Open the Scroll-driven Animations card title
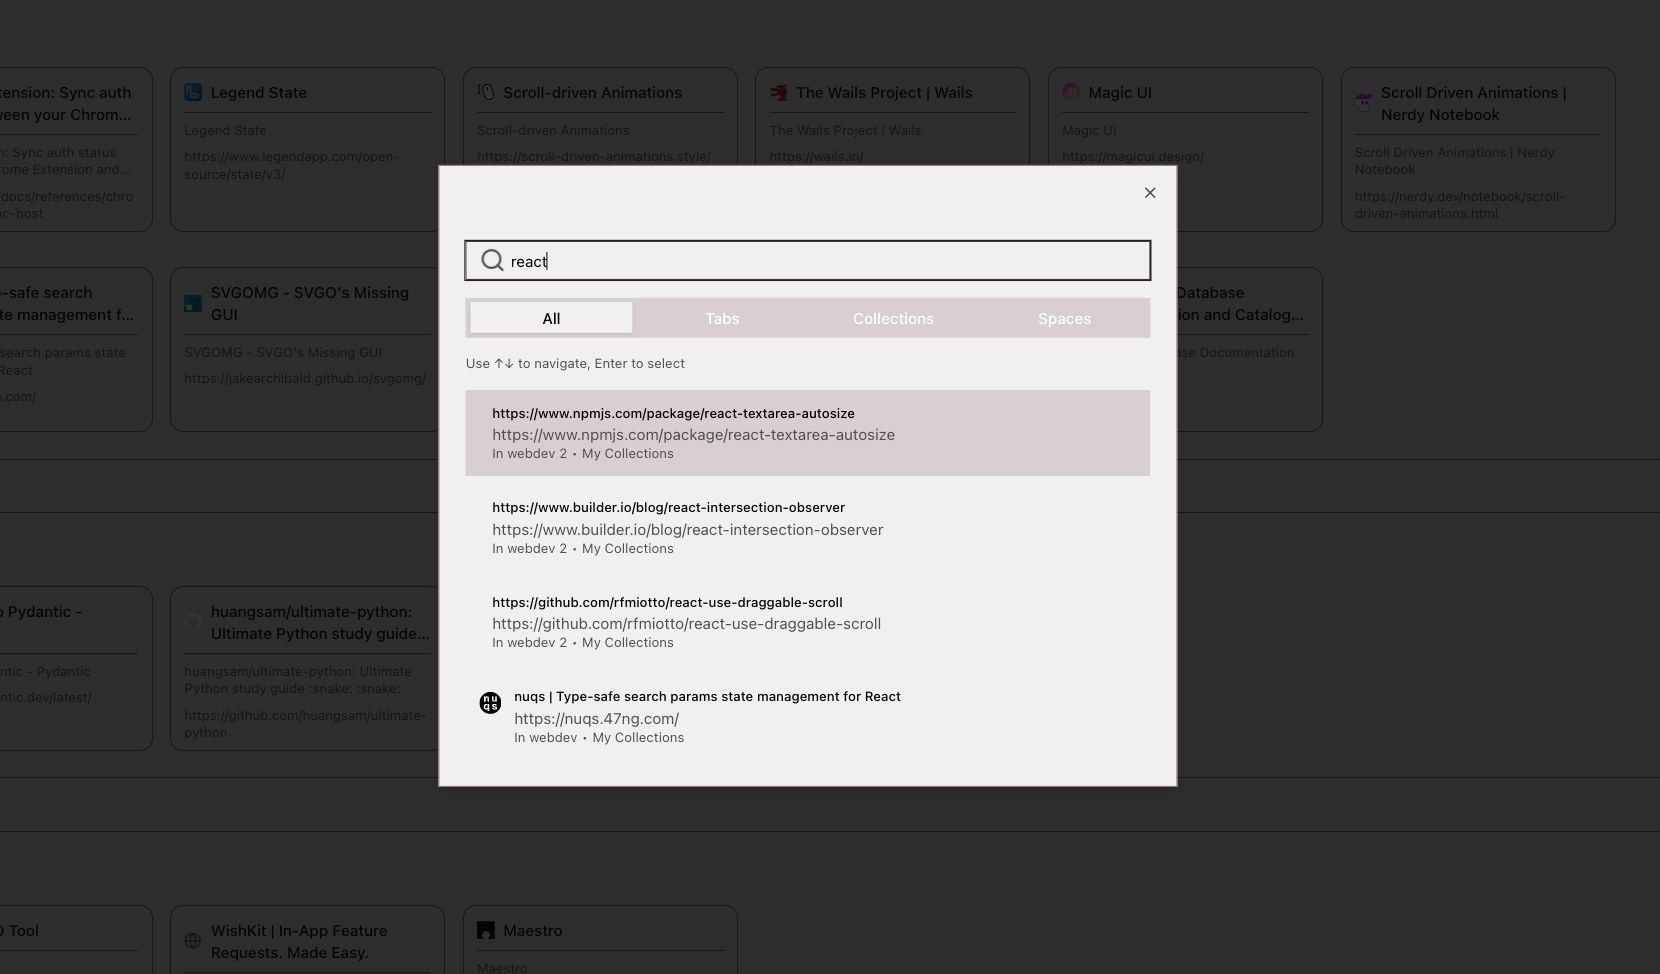 click(592, 92)
